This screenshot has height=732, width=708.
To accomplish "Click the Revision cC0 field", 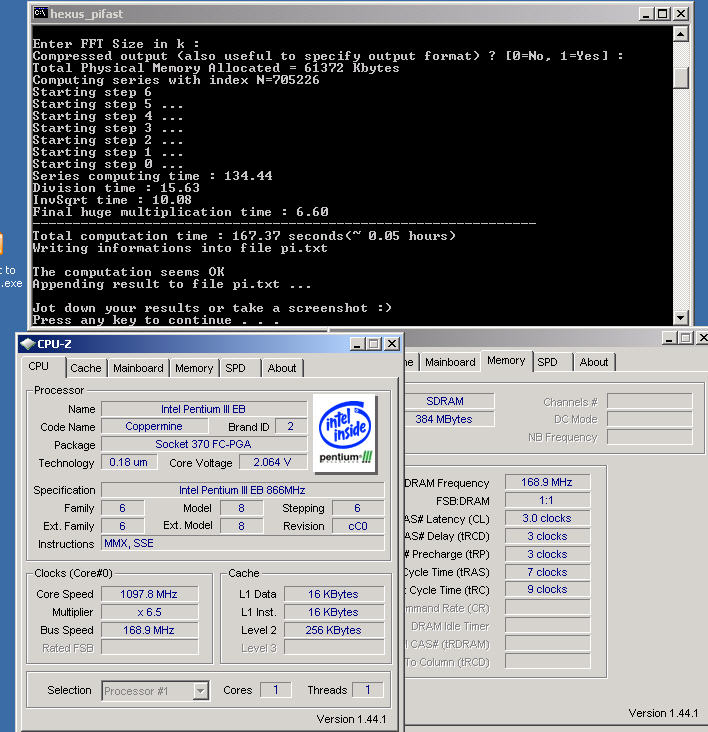I will (358, 526).
